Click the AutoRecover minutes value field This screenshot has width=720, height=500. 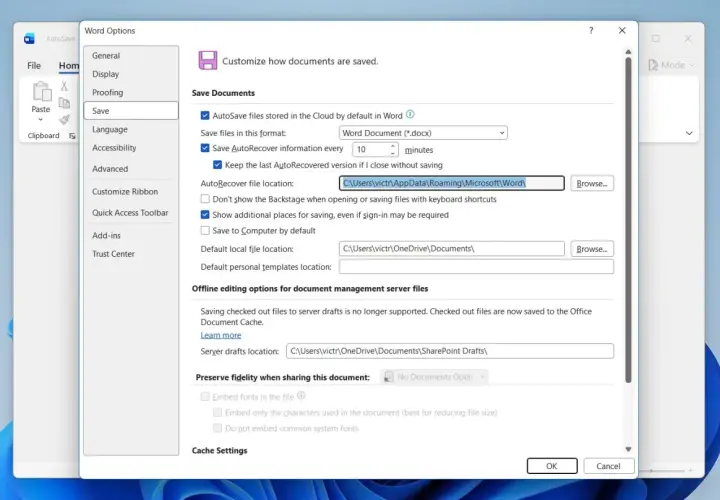click(371, 149)
